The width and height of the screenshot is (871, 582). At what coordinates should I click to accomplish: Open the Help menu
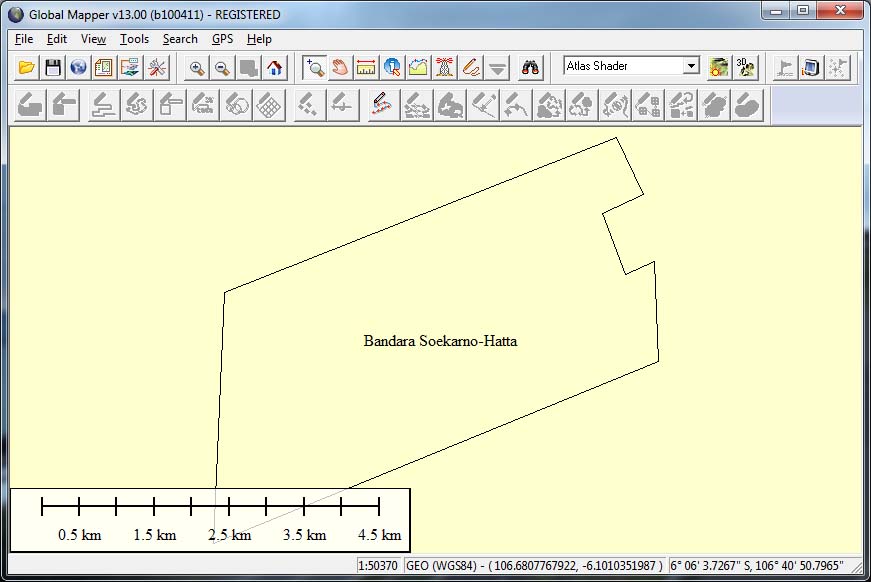click(259, 39)
